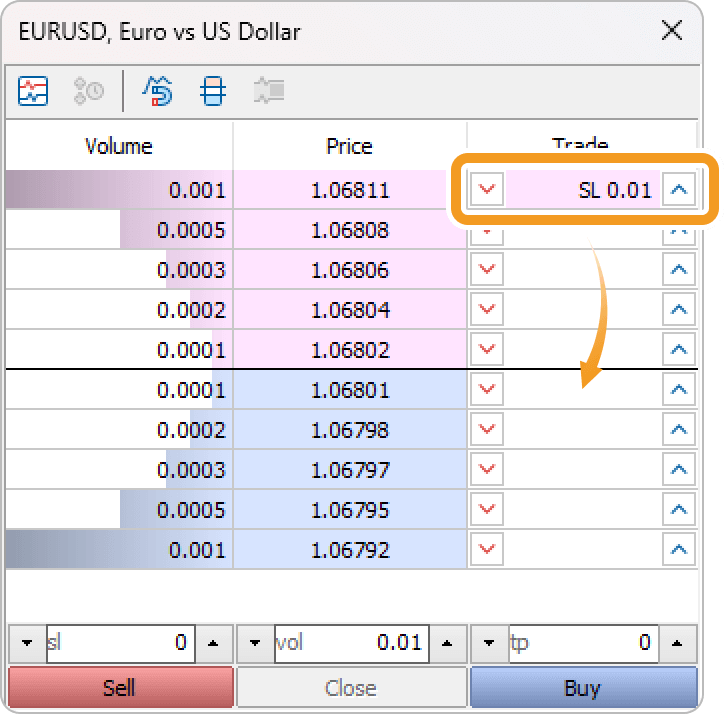724x714 pixels.
Task: Close the EURUSD depth of market window
Action: (x=671, y=31)
